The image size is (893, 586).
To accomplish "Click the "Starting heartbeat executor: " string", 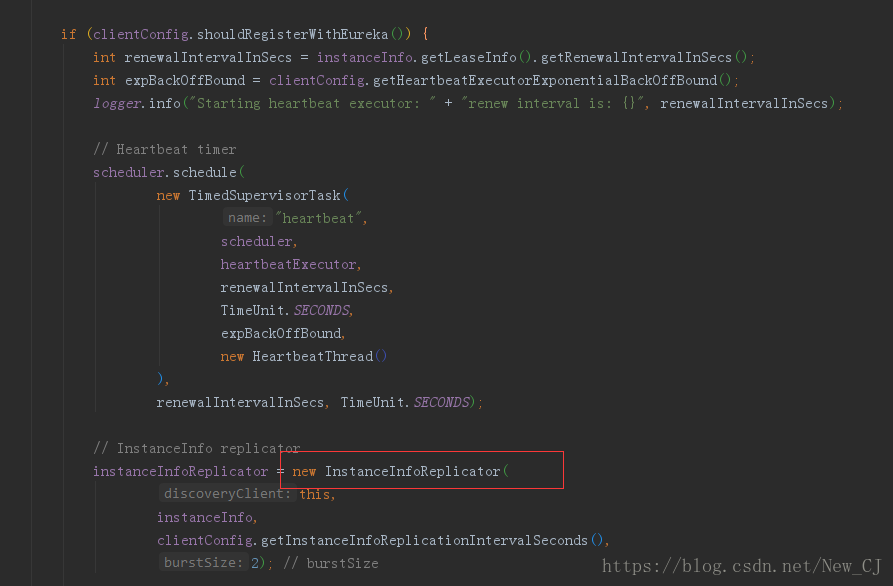I will point(313,104).
